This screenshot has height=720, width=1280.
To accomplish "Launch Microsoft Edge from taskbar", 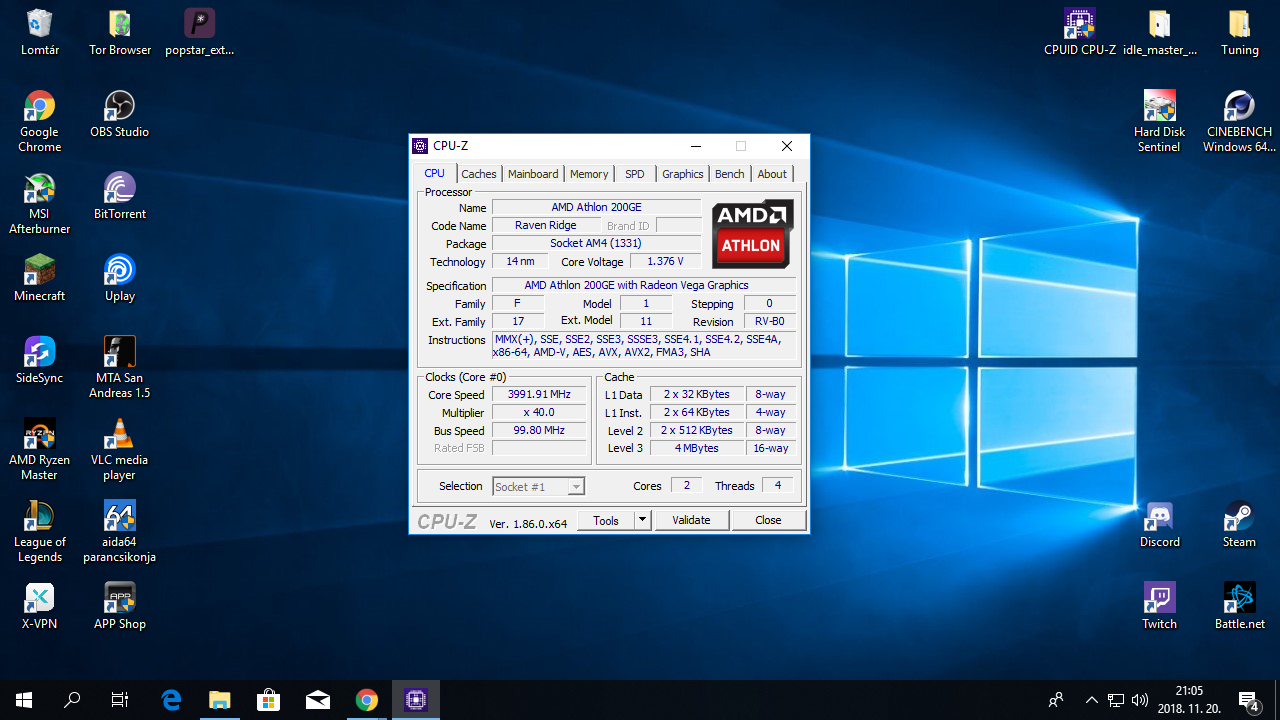I will [172, 700].
